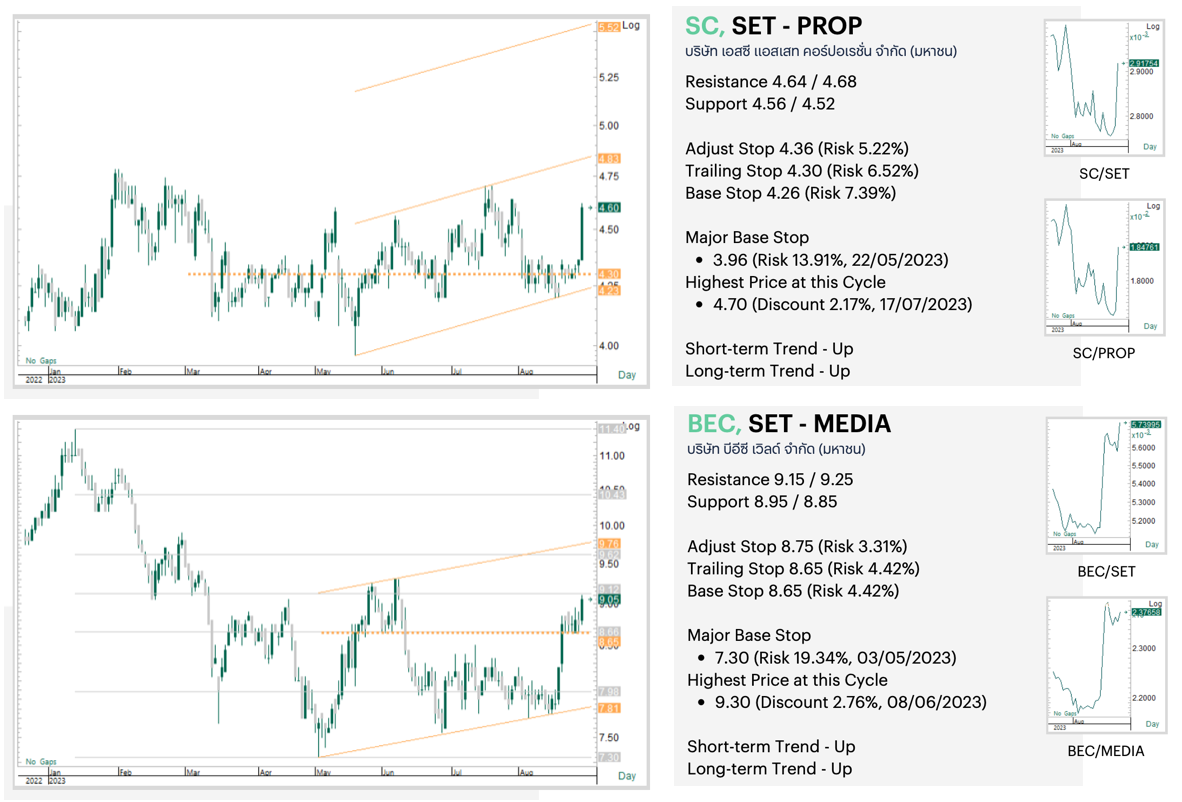Click the 4.30 orange price tag on SC chart
The height and width of the screenshot is (802, 1182).
609,274
